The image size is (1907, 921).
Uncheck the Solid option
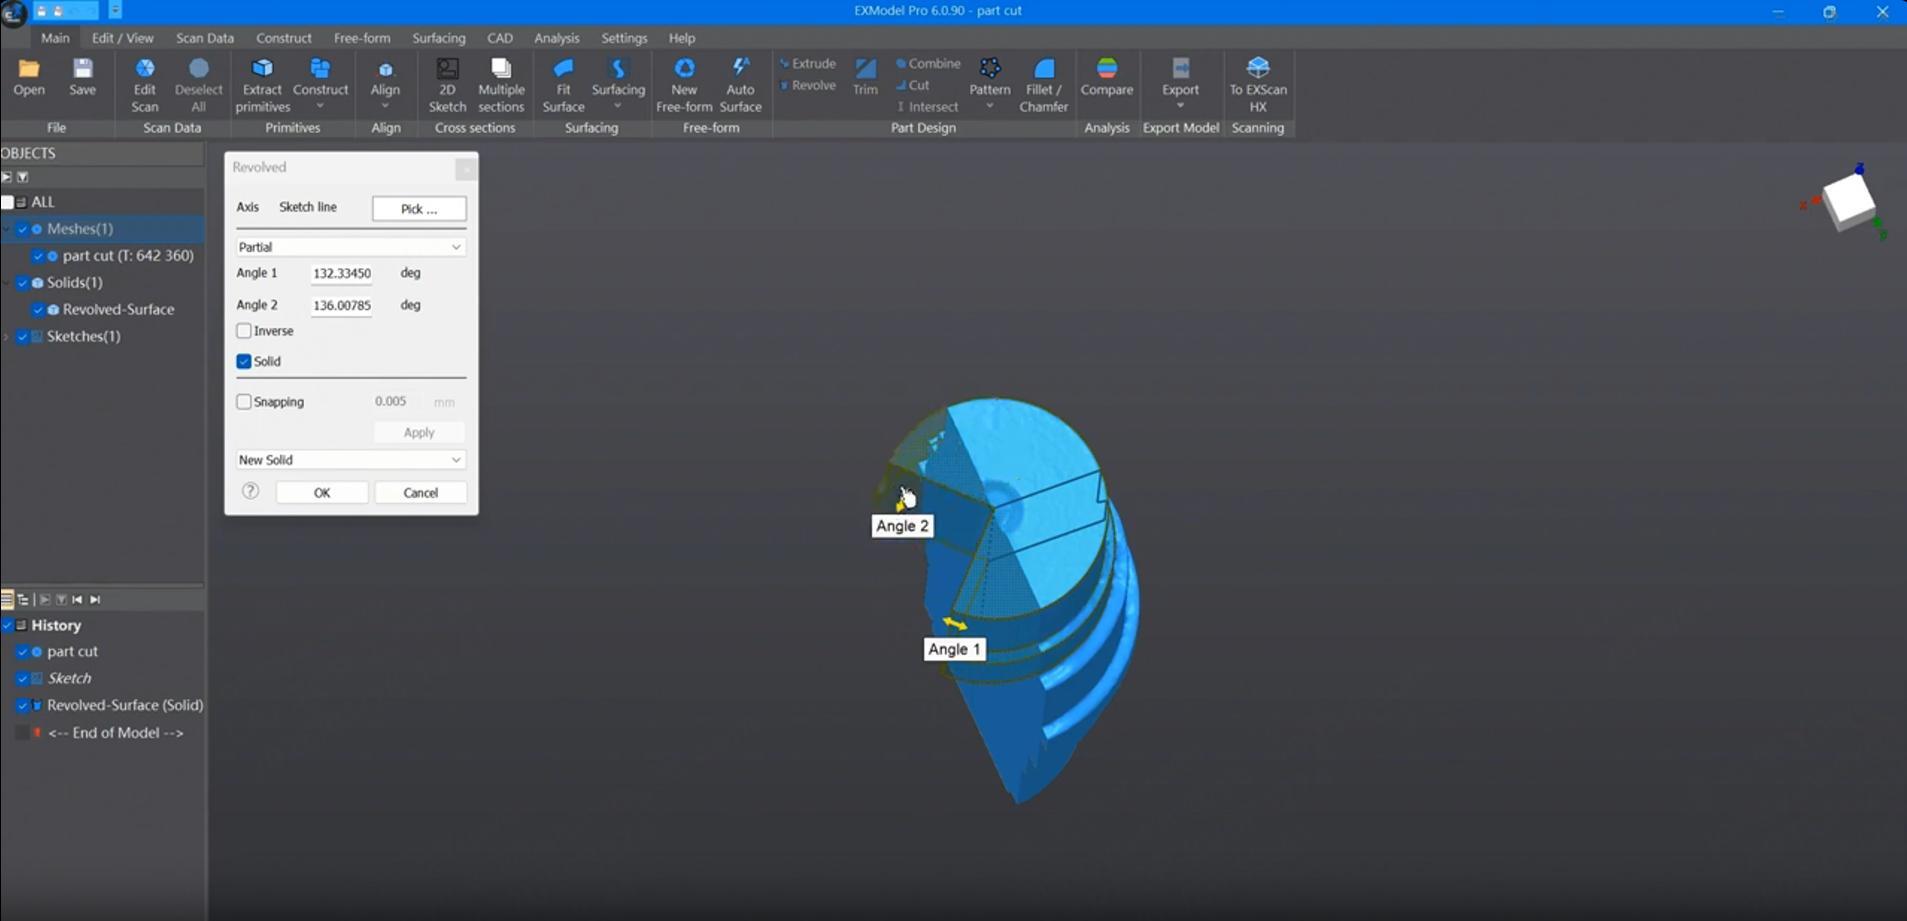coord(244,361)
